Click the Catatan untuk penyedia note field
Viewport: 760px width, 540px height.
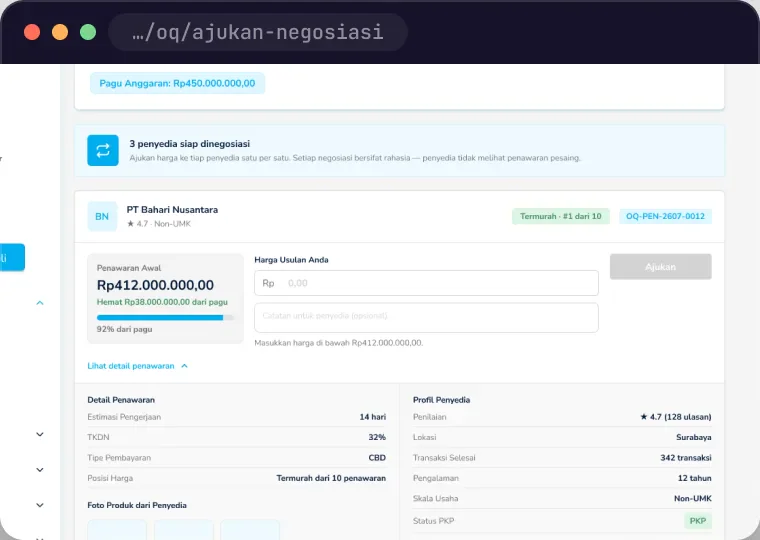[426, 318]
